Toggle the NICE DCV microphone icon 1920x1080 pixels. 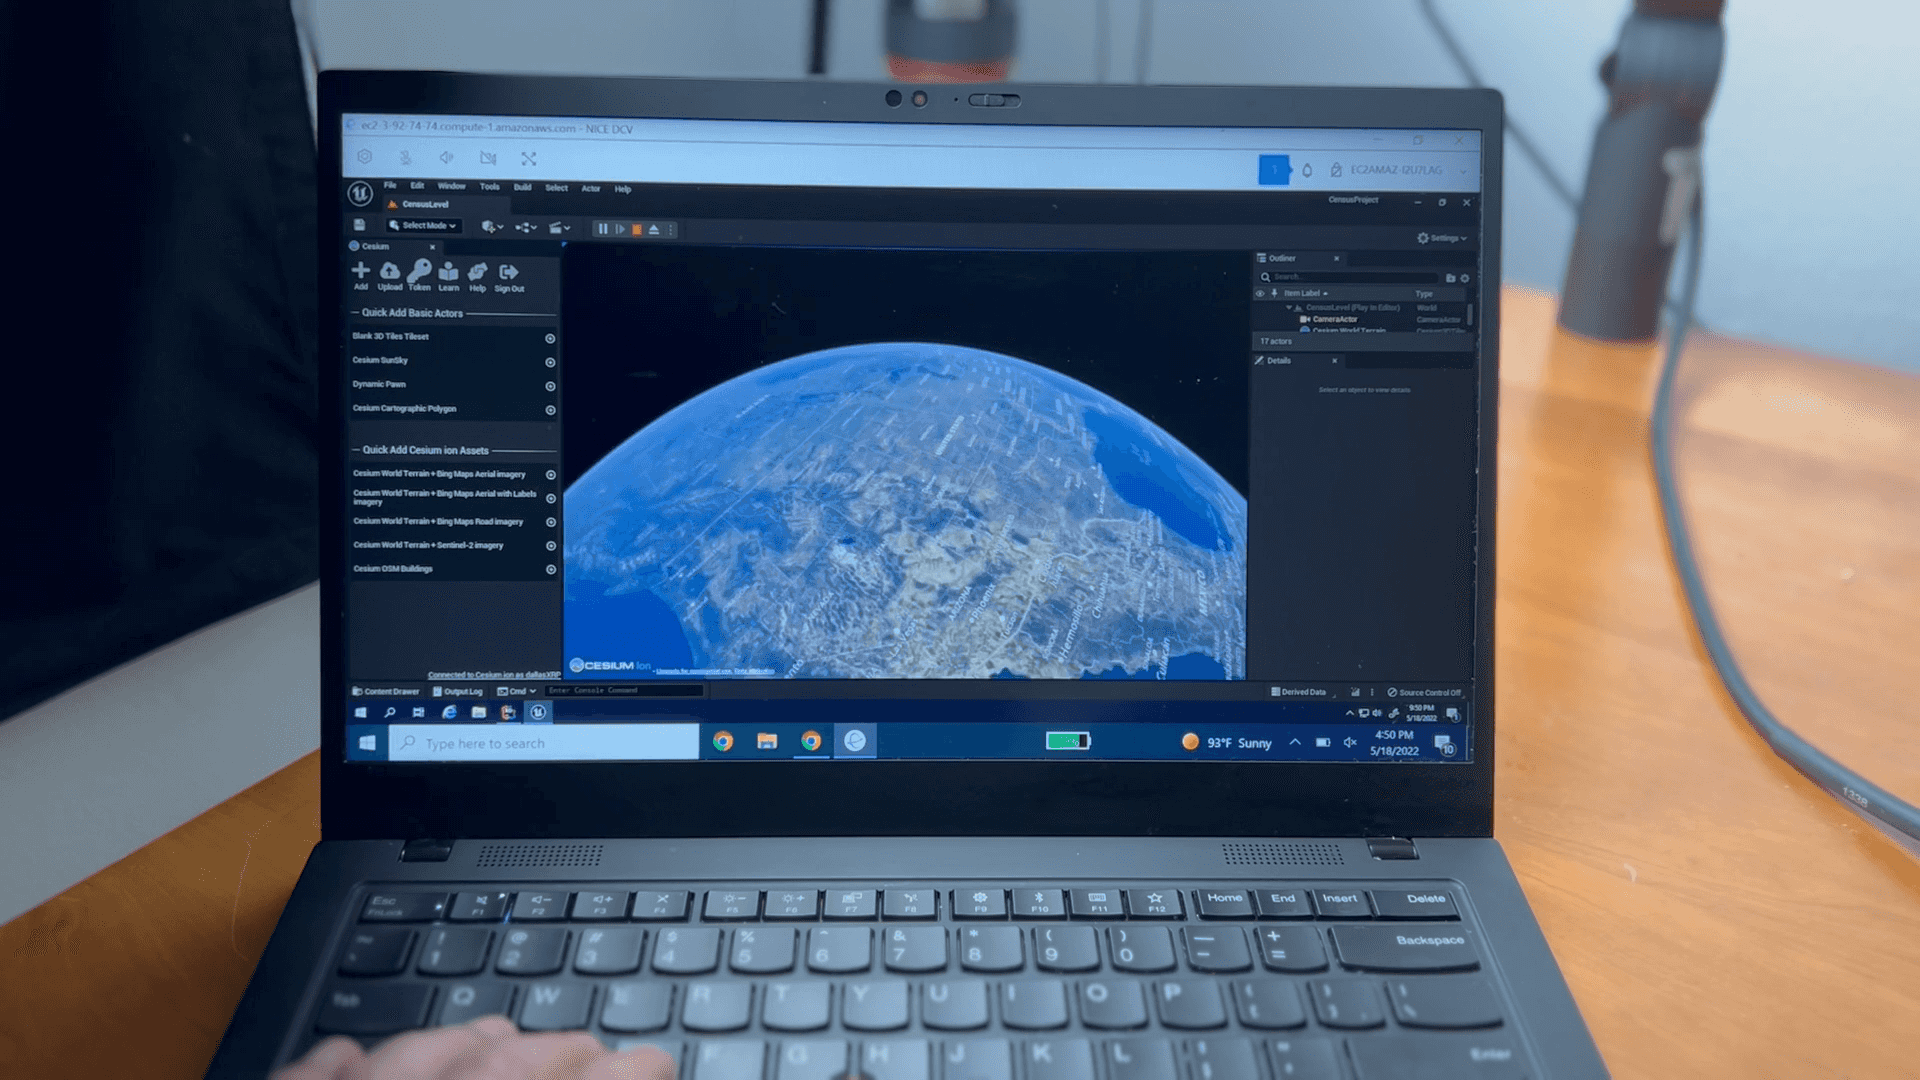405,157
